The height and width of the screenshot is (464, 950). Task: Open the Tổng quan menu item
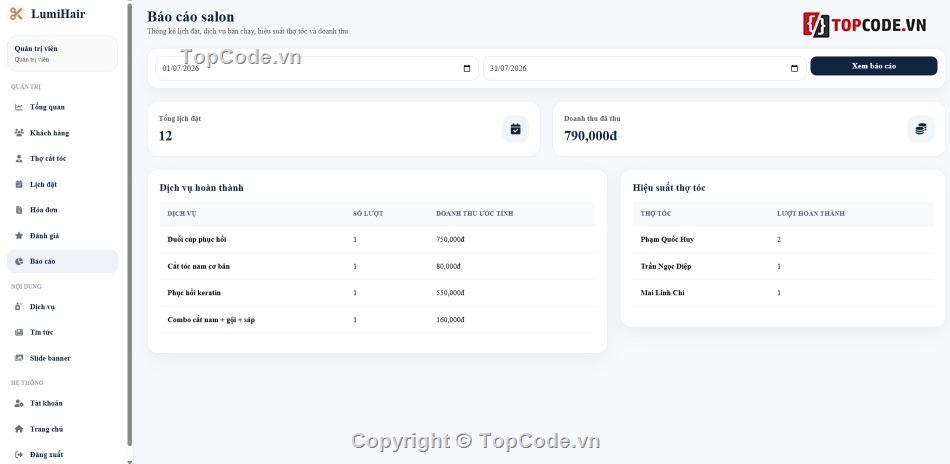pyautogui.click(x=62, y=107)
